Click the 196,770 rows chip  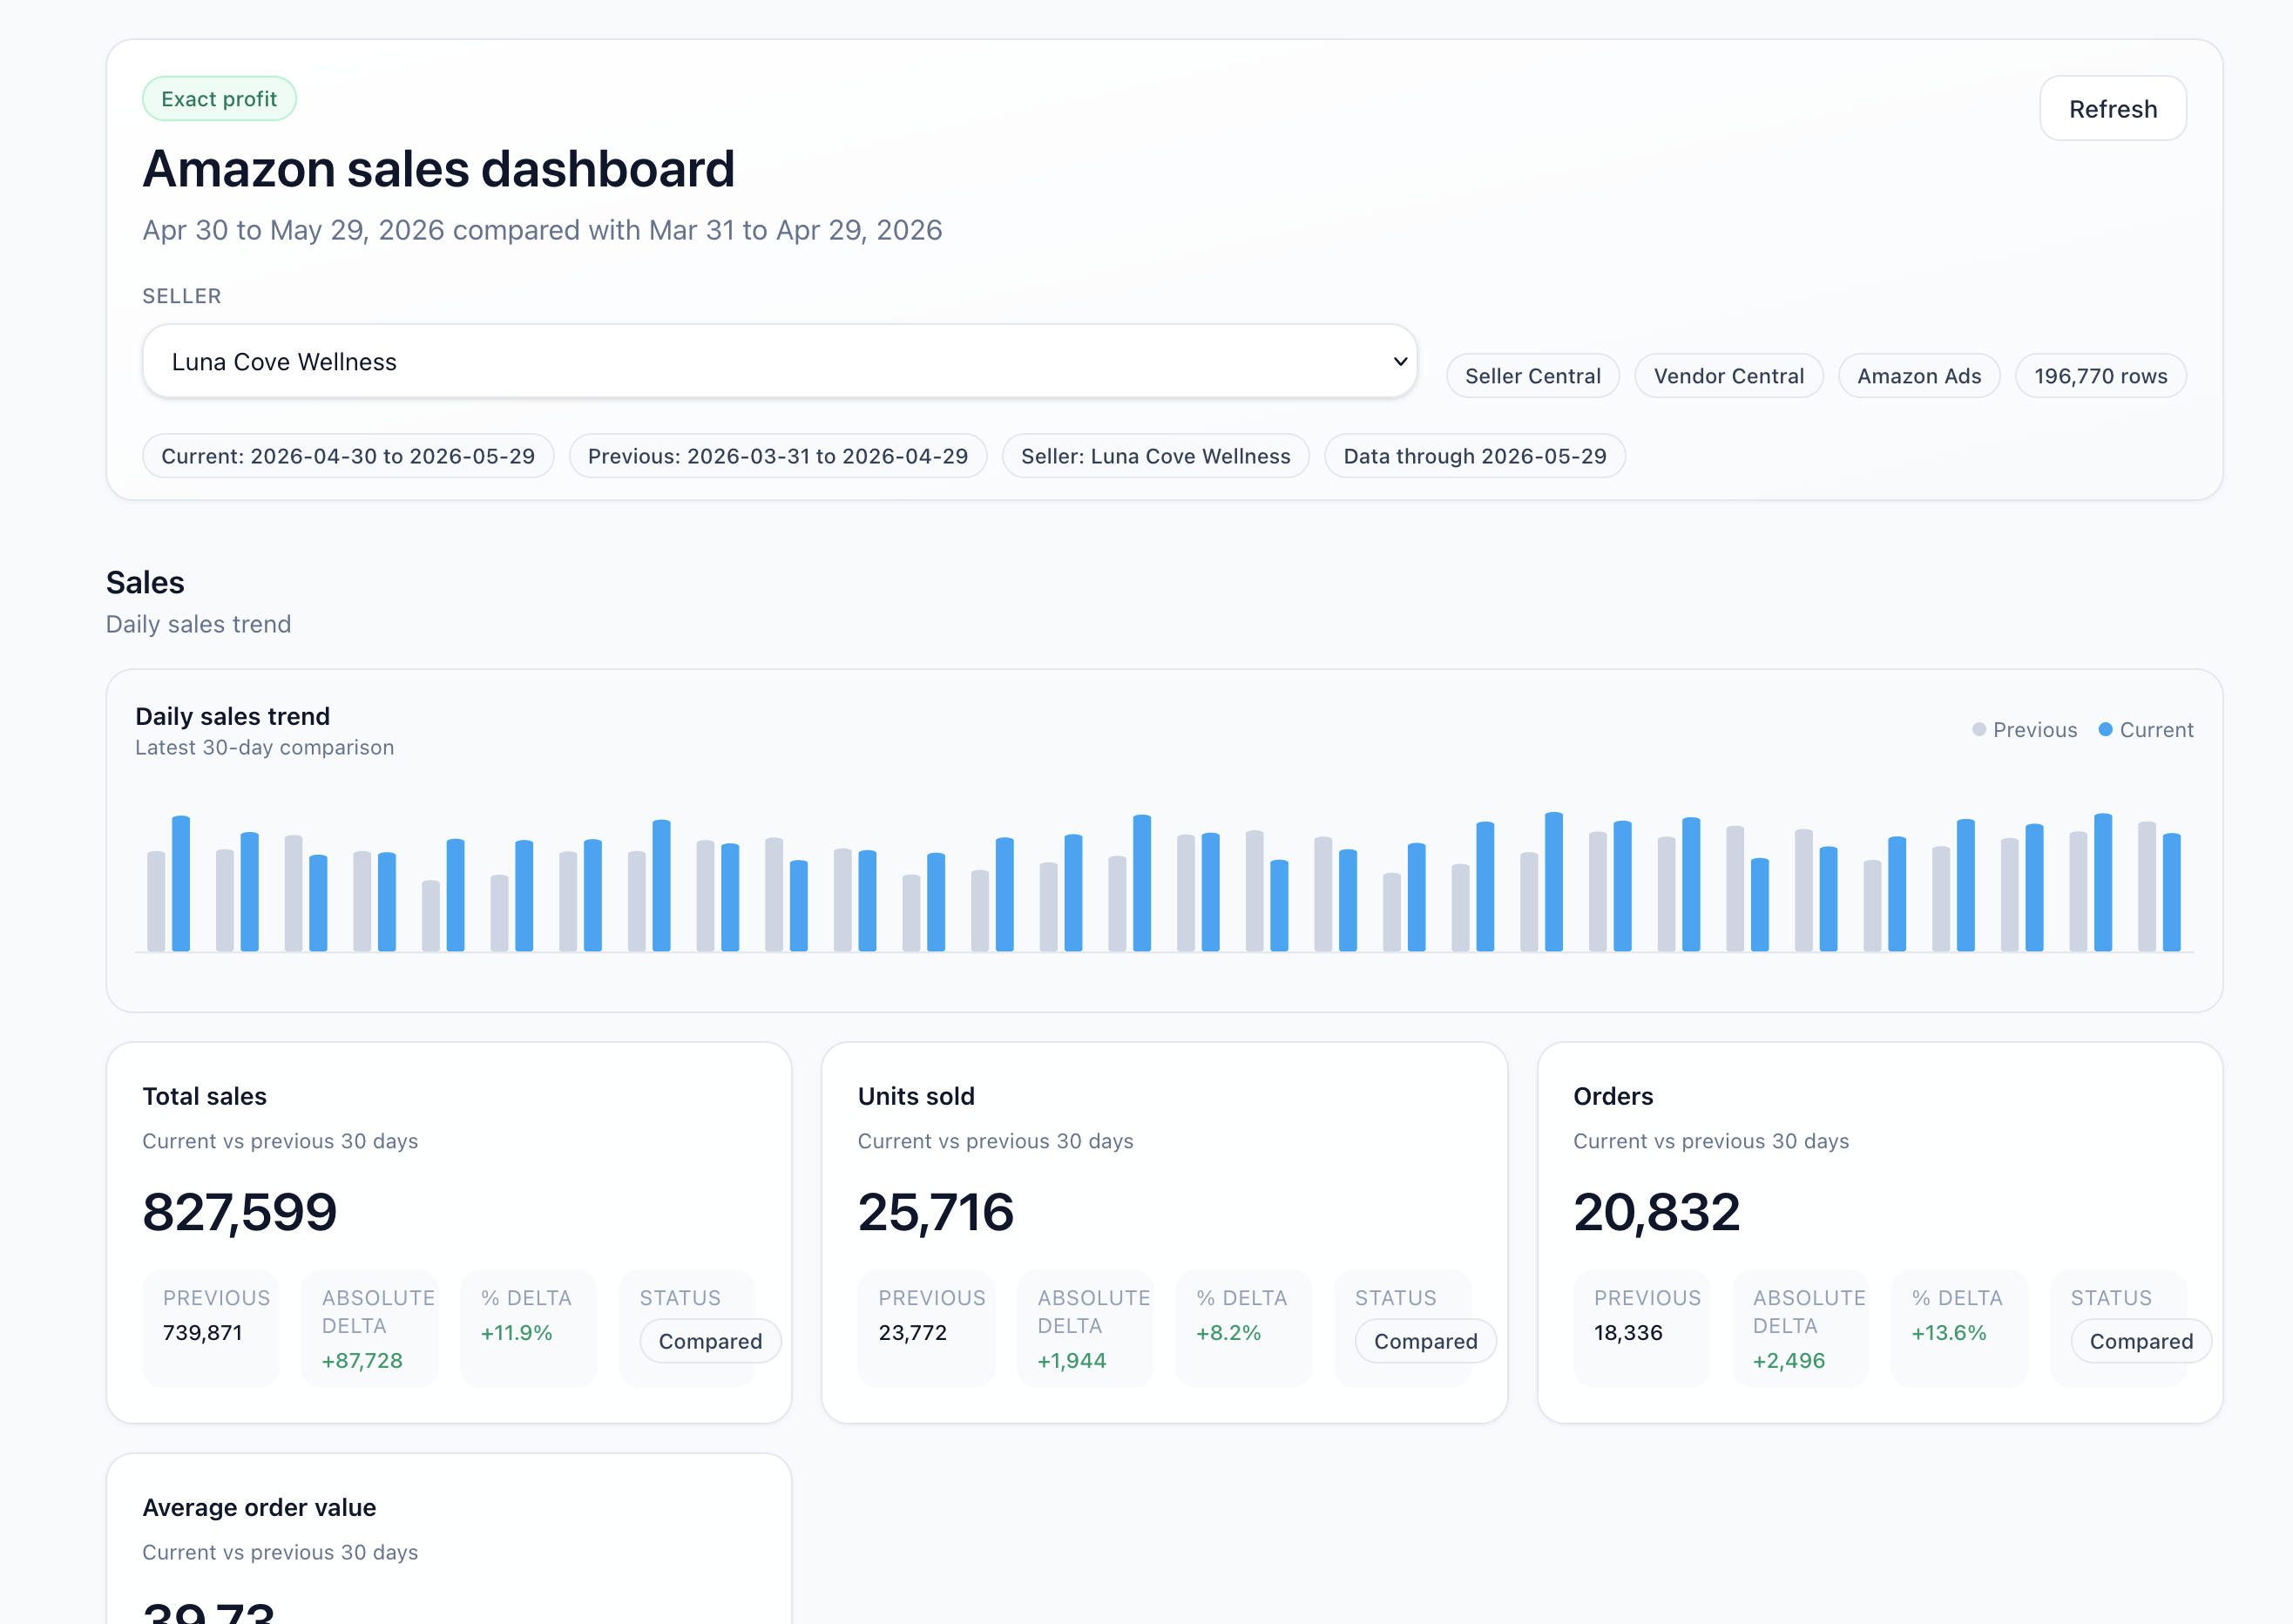[x=2100, y=376]
